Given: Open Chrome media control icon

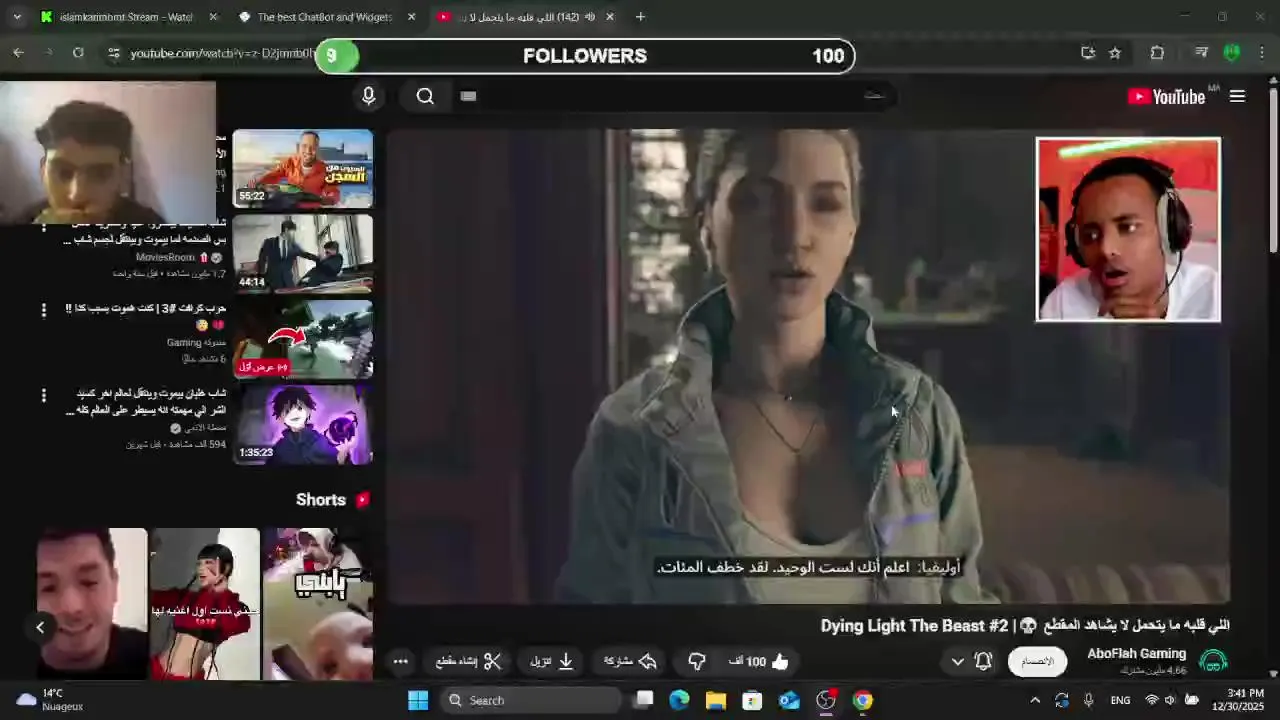Looking at the screenshot, I should pyautogui.click(x=1202, y=53).
